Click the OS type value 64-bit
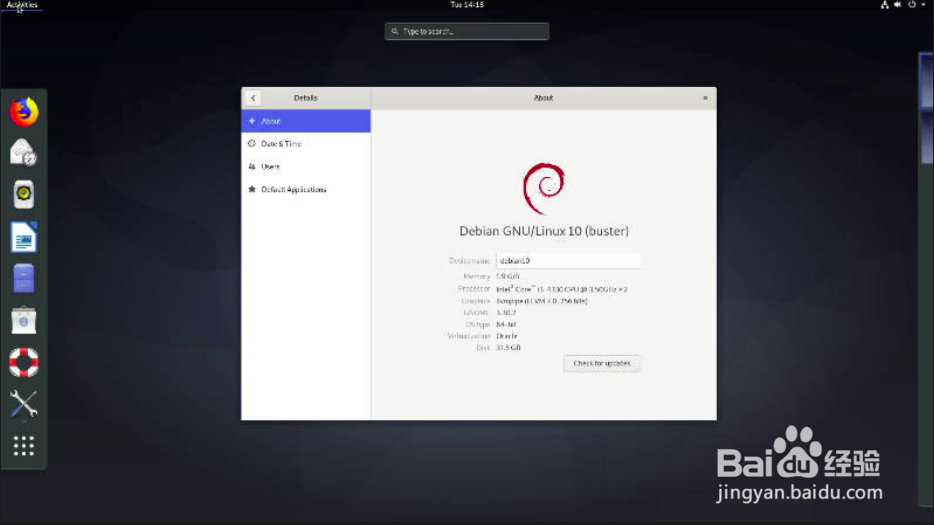The image size is (934, 525). 506,324
